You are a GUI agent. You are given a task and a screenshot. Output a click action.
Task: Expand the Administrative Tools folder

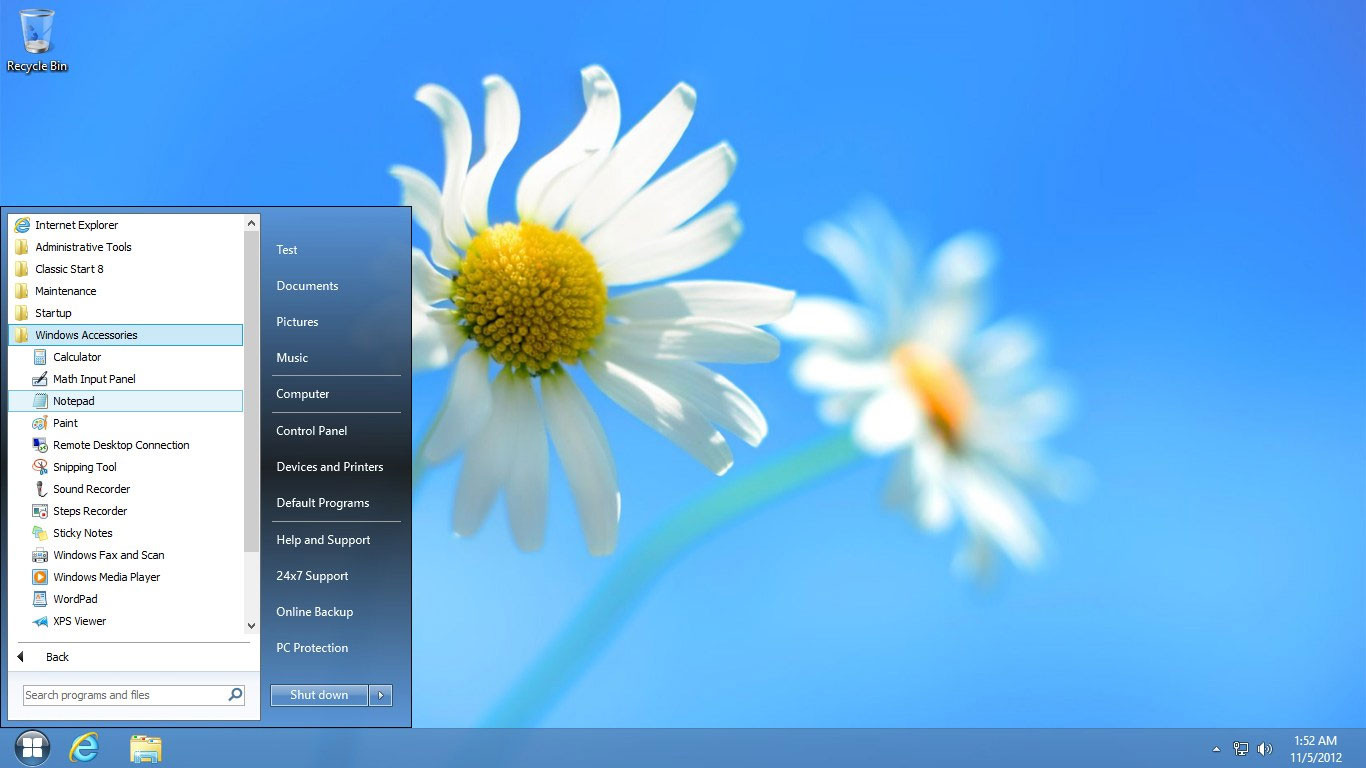tap(126, 247)
